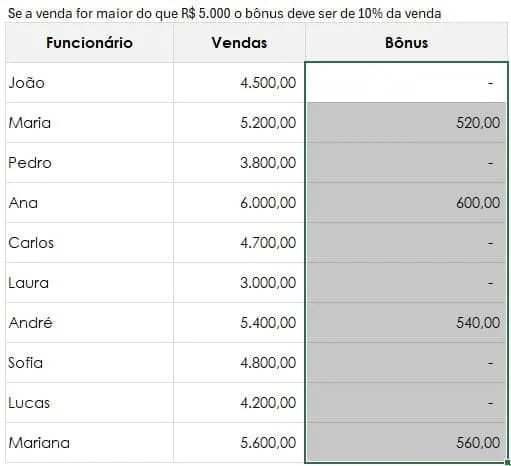Click the cell containing João

pyautogui.click(x=89, y=82)
